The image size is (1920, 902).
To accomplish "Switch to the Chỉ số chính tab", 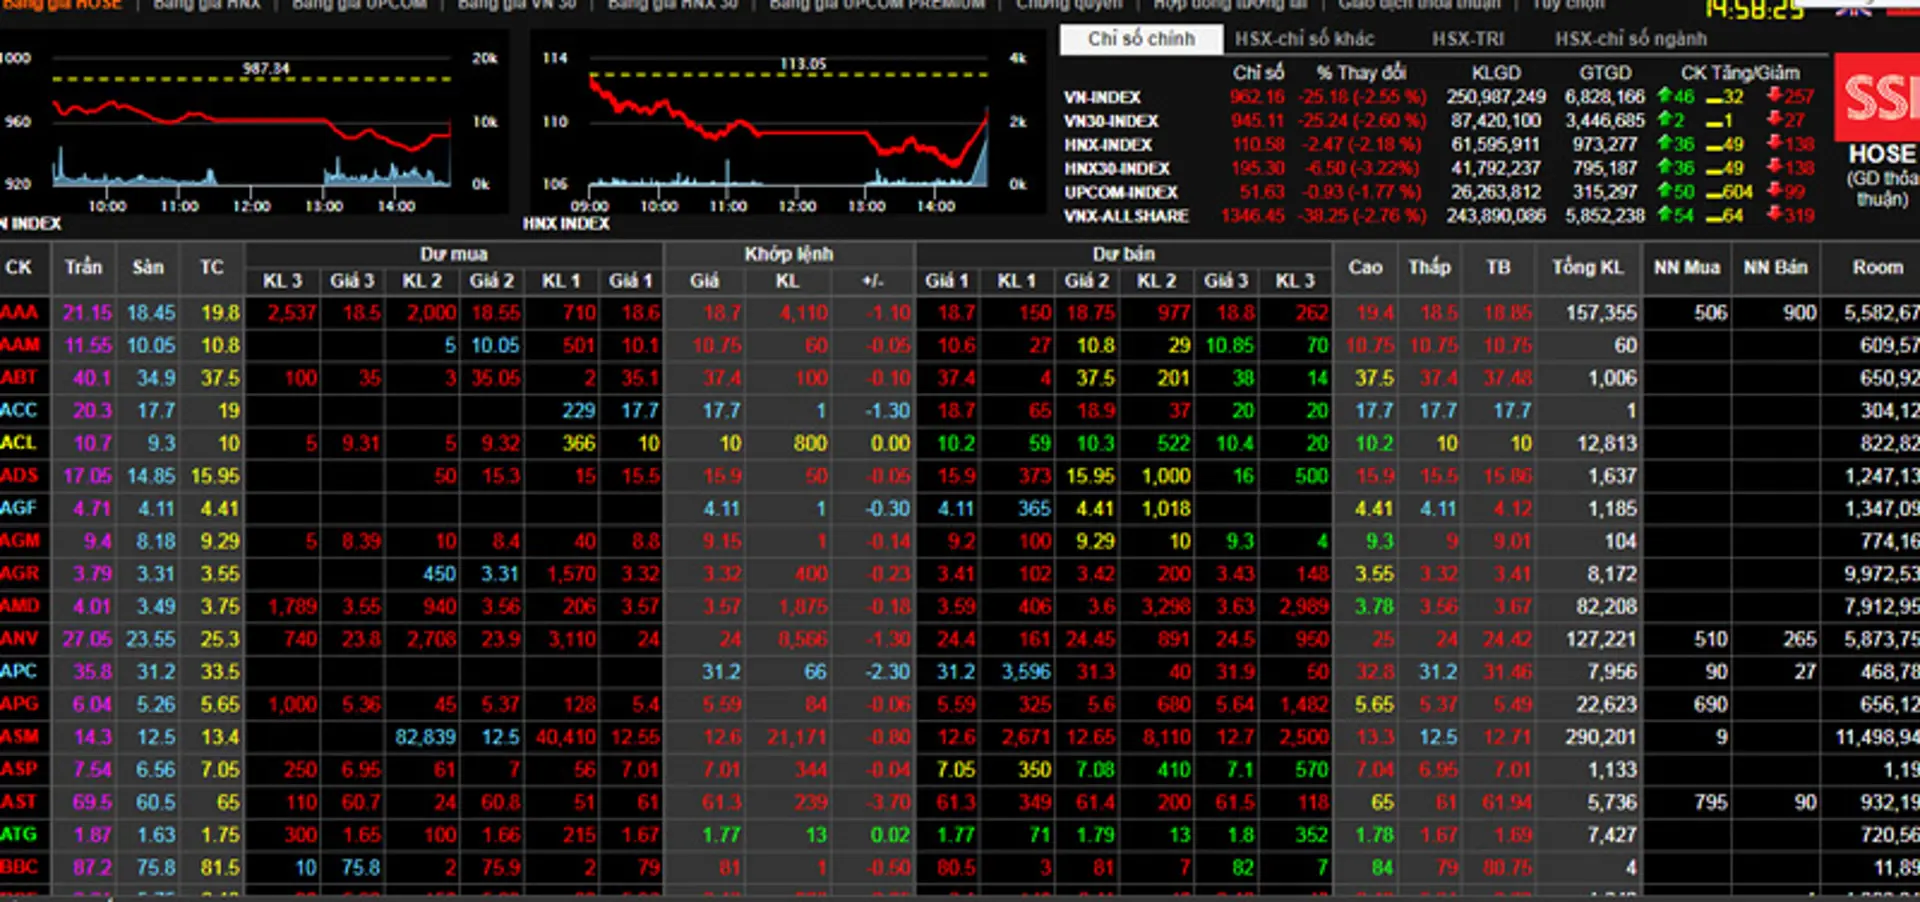I will [1141, 39].
